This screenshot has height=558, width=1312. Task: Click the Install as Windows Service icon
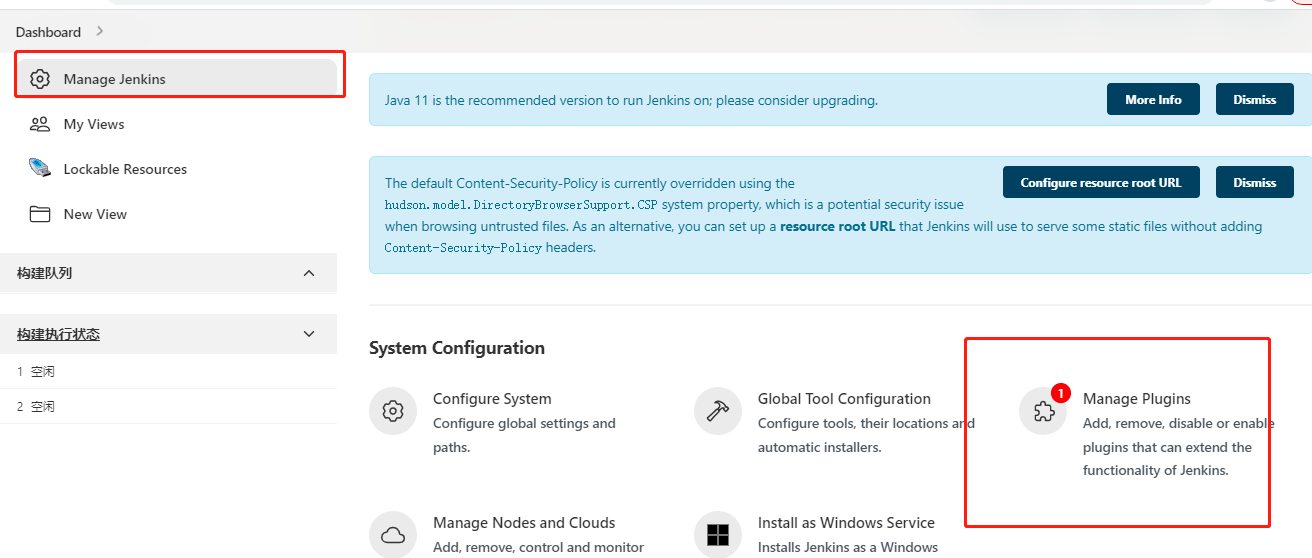[x=718, y=535]
